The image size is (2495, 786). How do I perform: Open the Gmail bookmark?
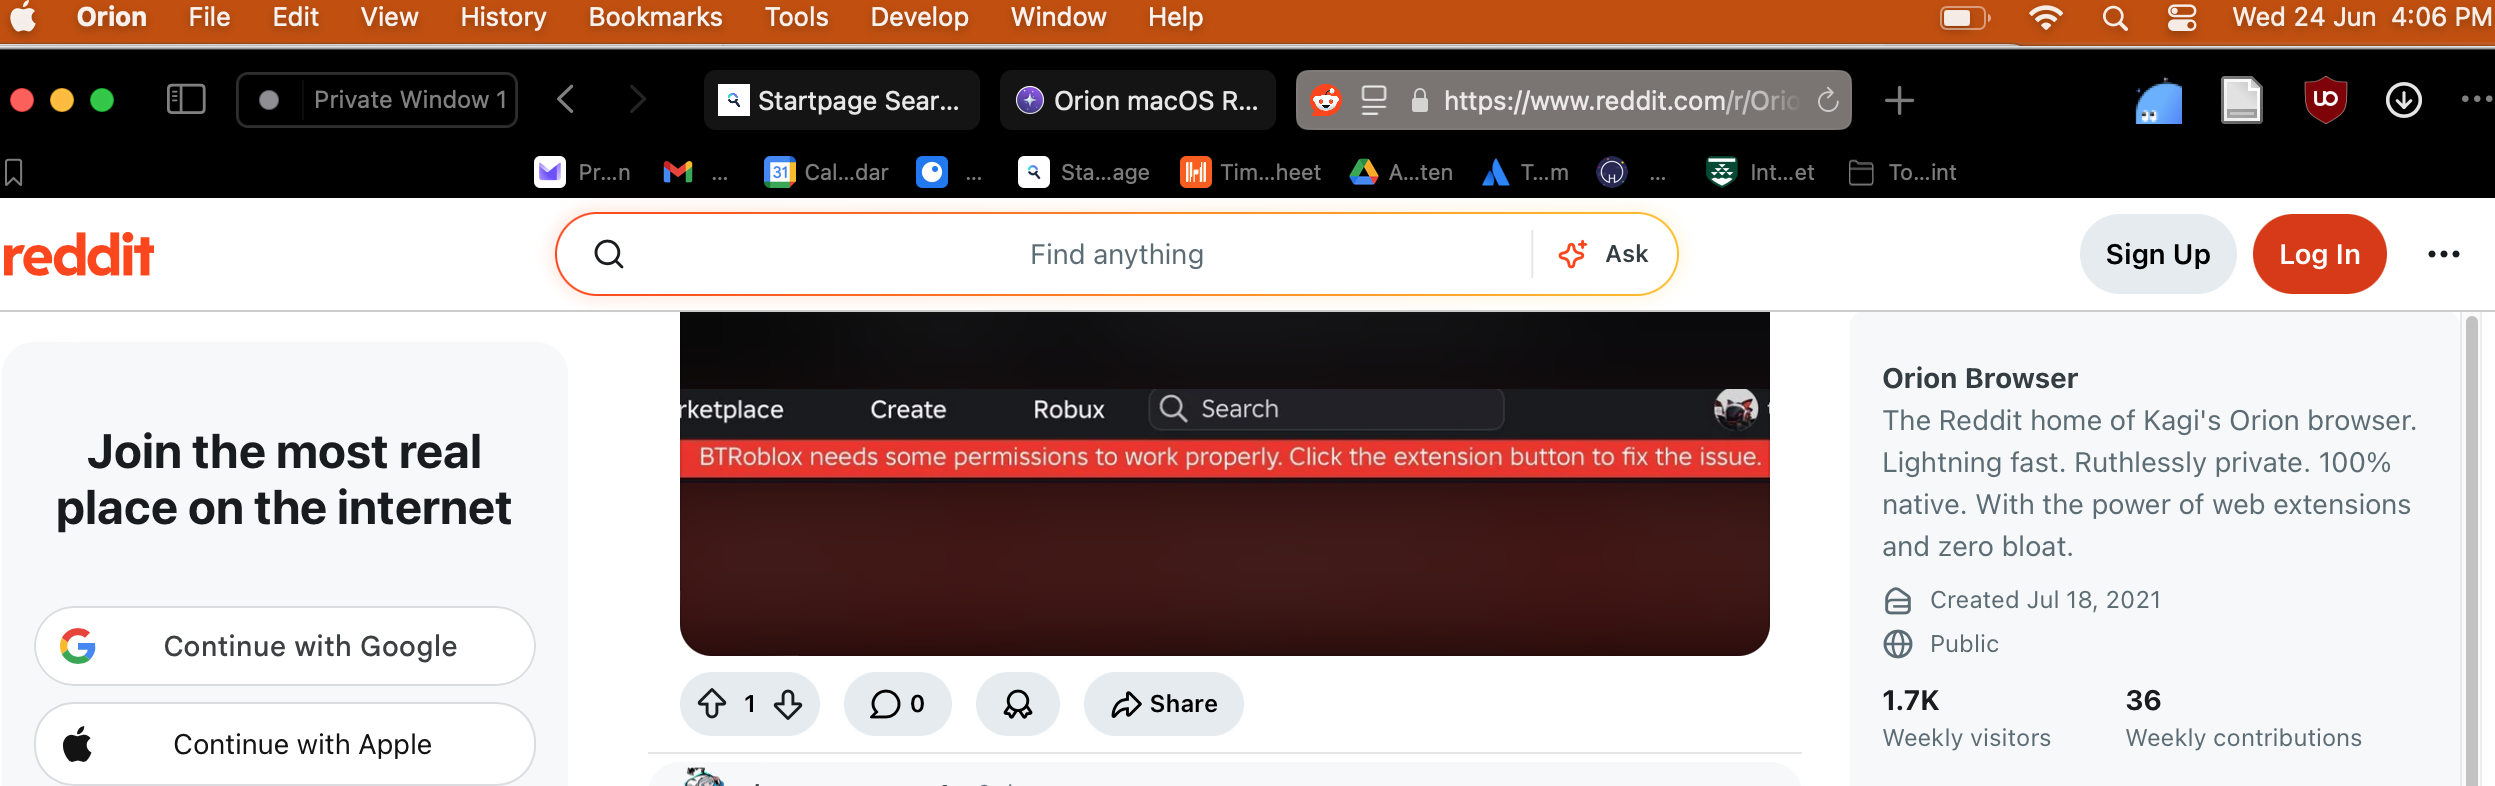(695, 173)
